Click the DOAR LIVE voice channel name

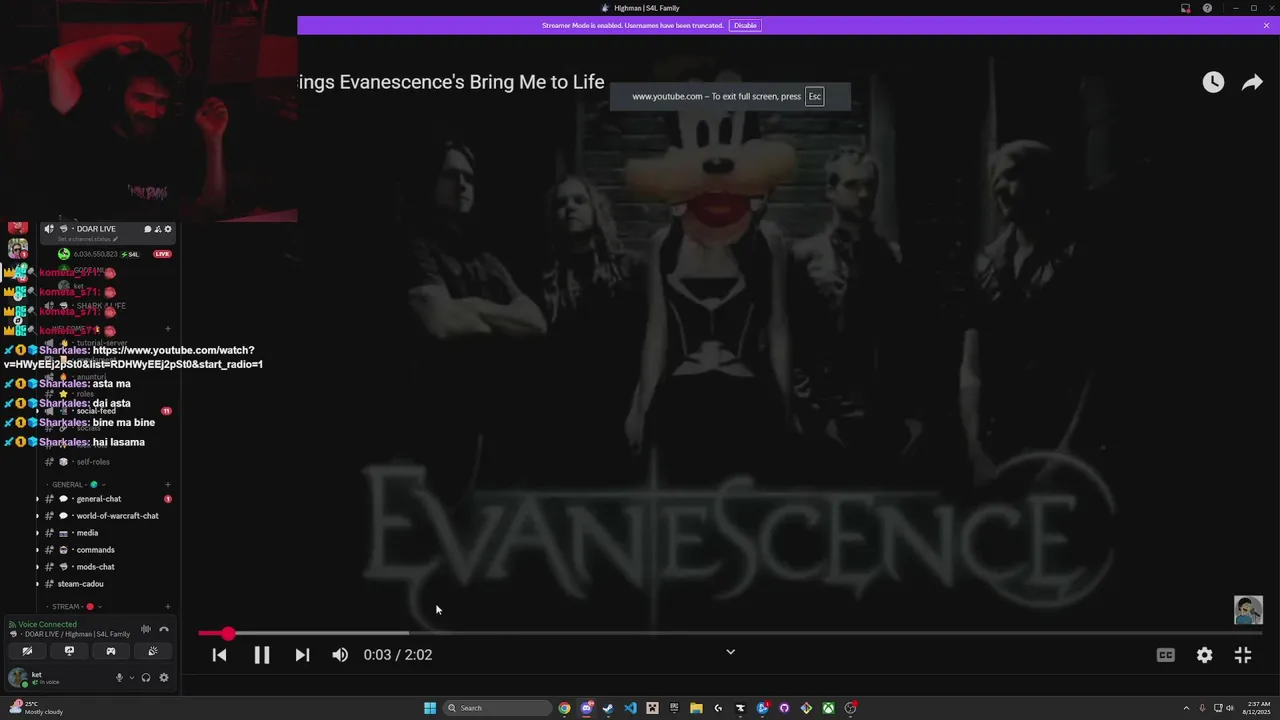(x=96, y=229)
